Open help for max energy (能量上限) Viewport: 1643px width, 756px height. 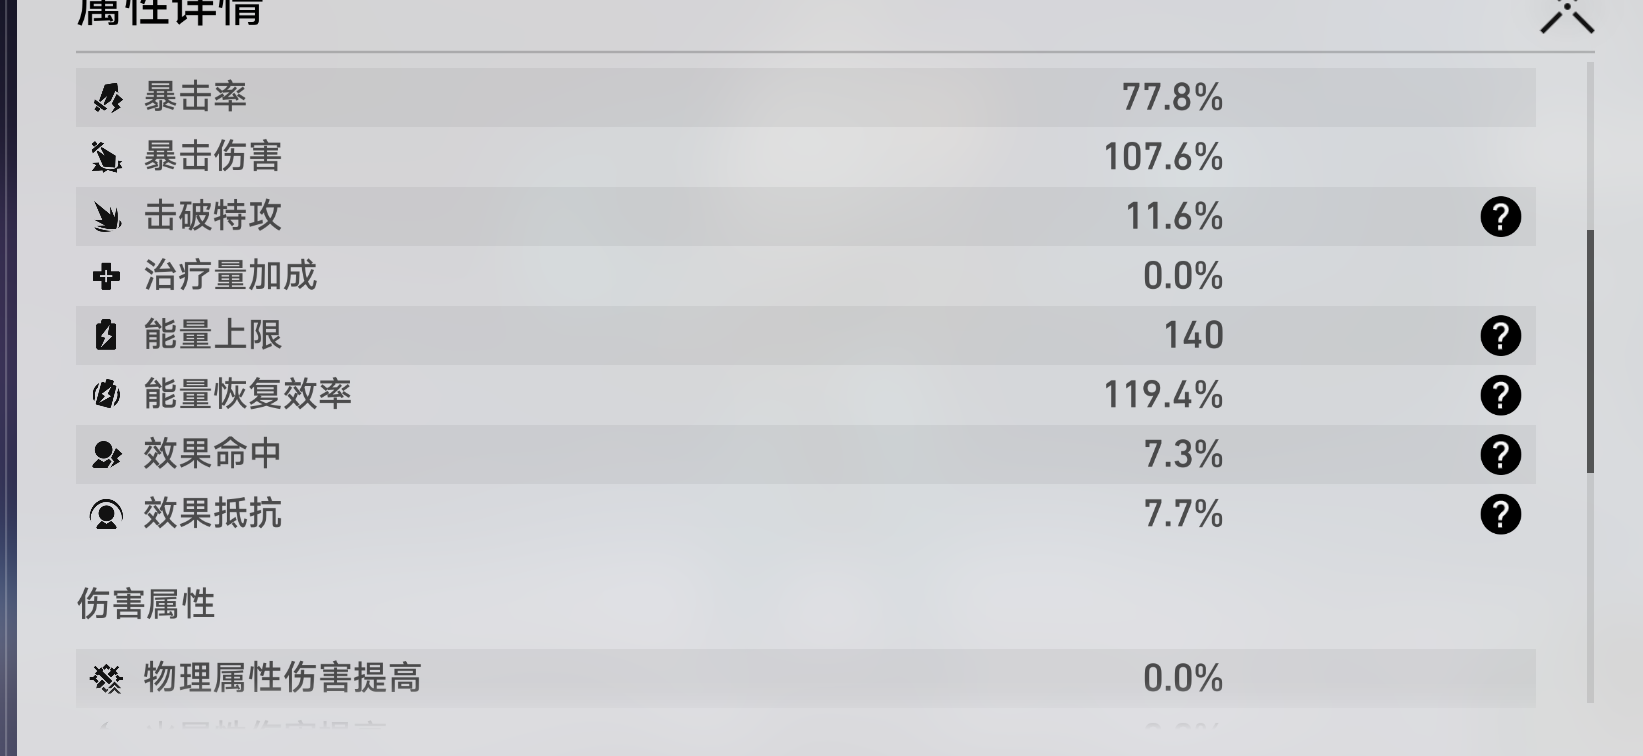click(x=1500, y=336)
